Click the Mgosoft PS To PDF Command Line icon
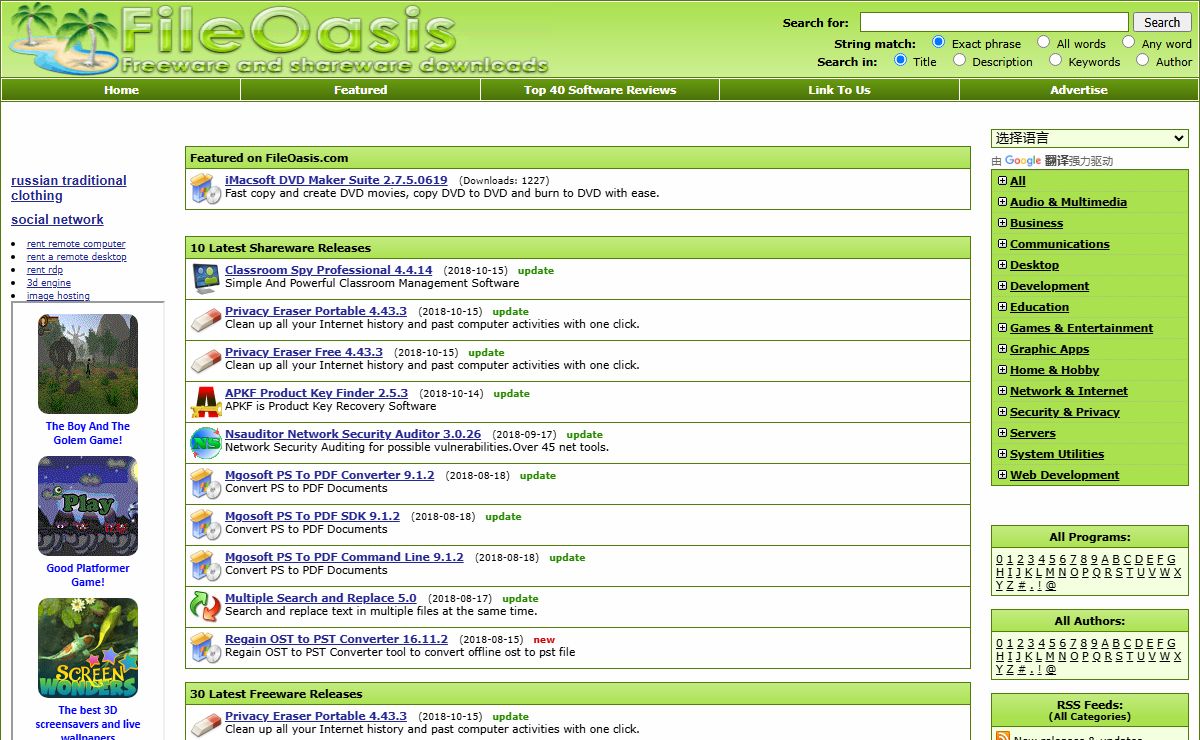This screenshot has height=740, width=1200. pyautogui.click(x=206, y=565)
